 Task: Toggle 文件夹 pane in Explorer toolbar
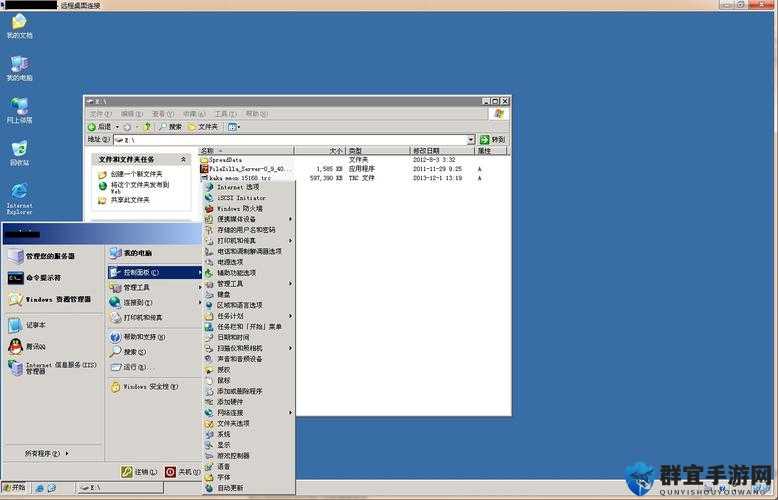[203, 127]
